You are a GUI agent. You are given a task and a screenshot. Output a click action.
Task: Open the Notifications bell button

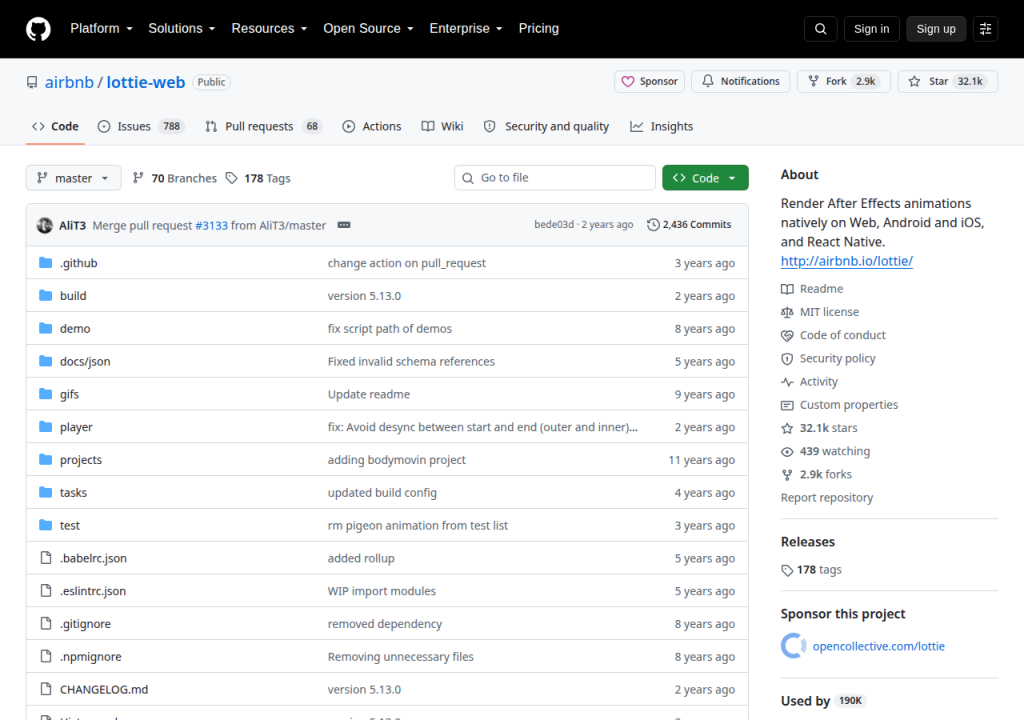pos(741,82)
